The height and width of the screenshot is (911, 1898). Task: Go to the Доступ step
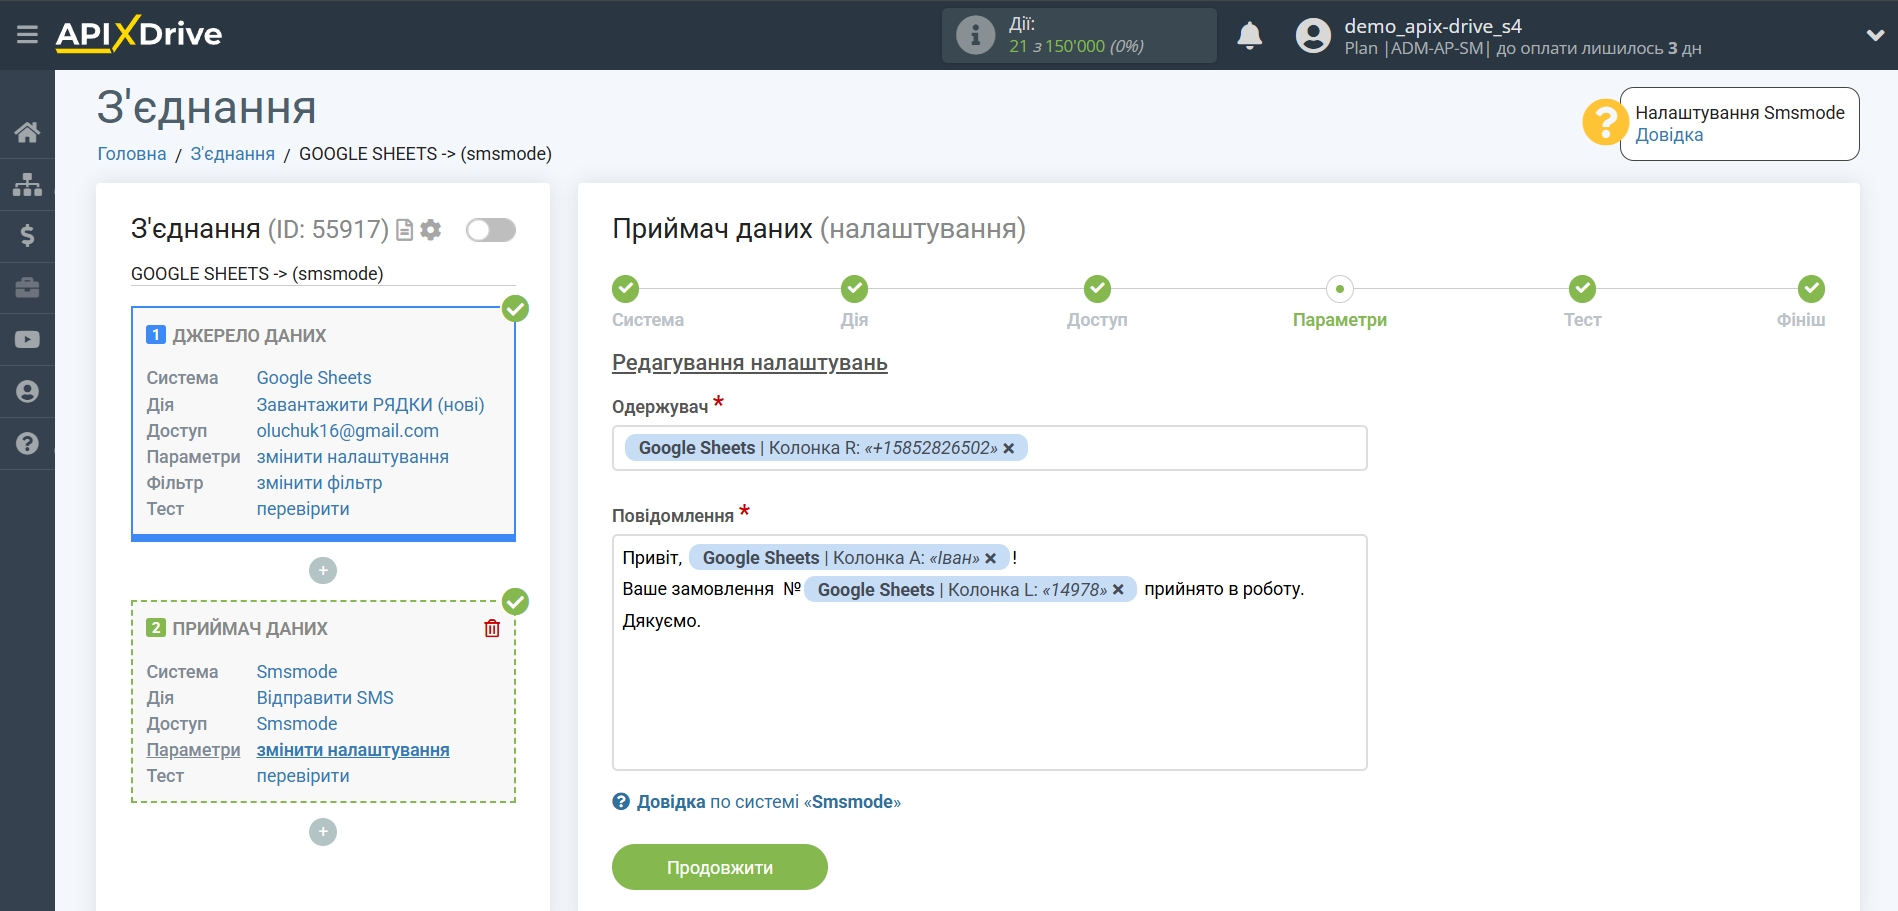pyautogui.click(x=1097, y=290)
